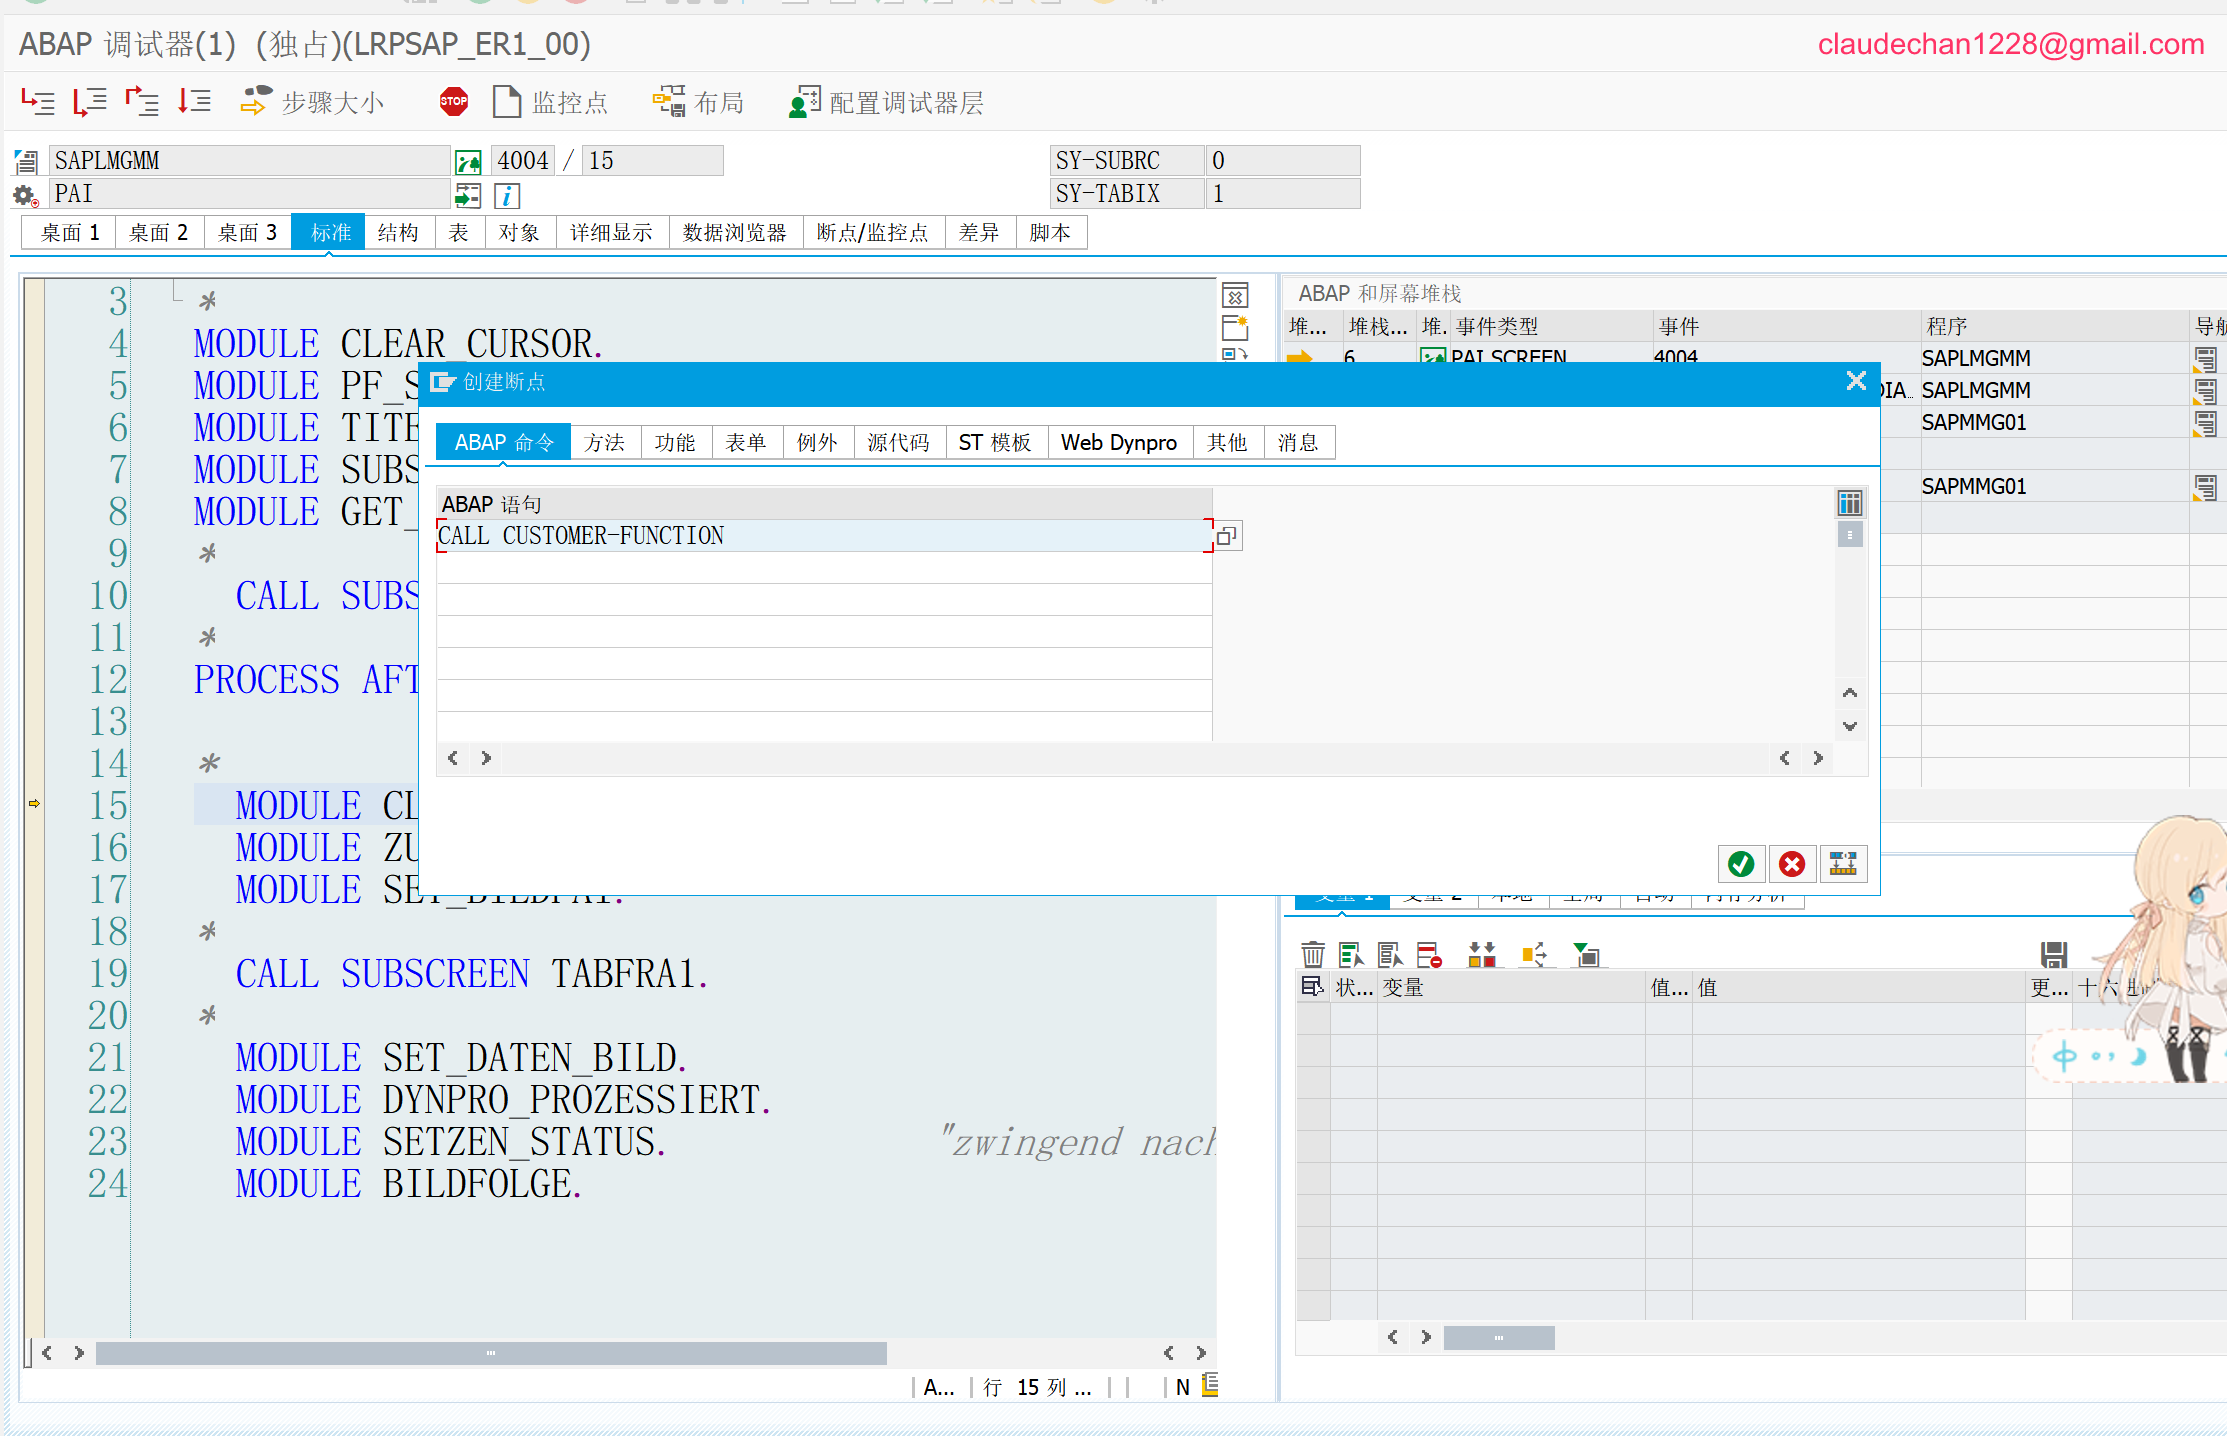This screenshot has width=2227, height=1436.
Task: Confirm breakpoint with green checkmark button
Action: pyautogui.click(x=1740, y=864)
